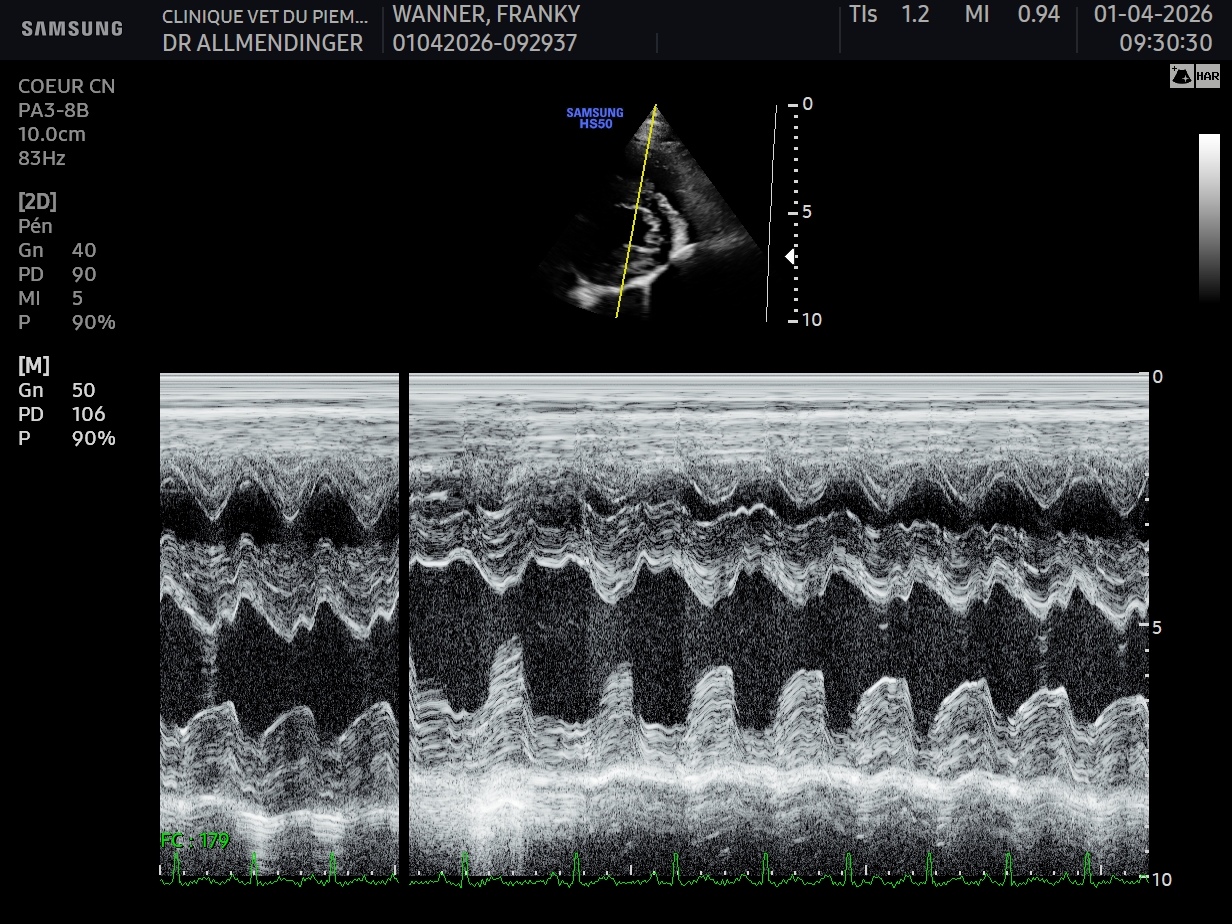Screen dimensions: 1232x924
Task: Click the blue Samsung HS50 watermark
Action: pyautogui.click(x=595, y=118)
